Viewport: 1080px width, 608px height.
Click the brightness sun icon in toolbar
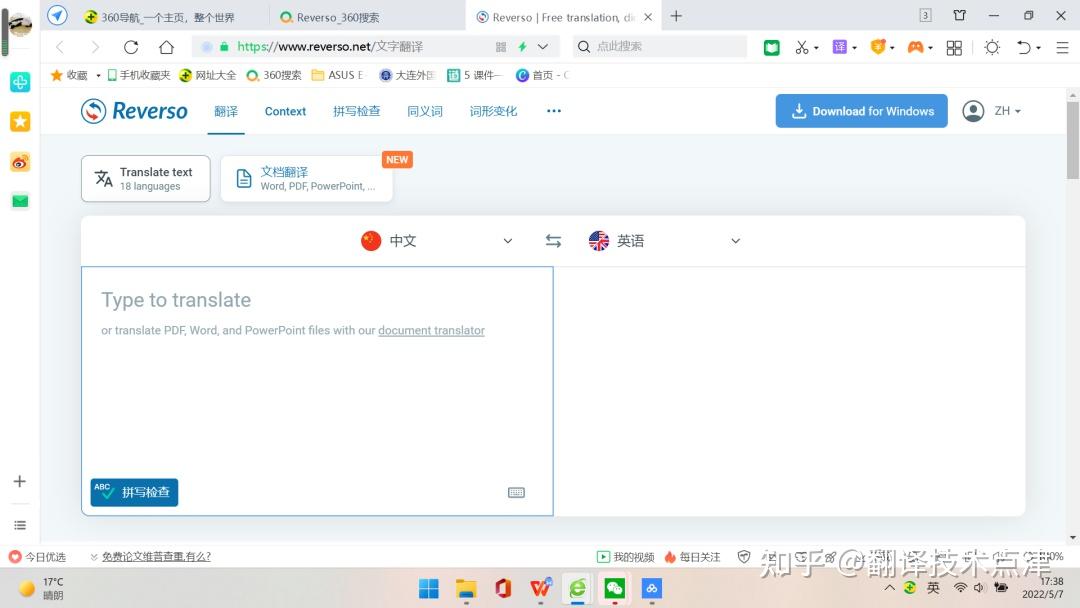(x=991, y=47)
